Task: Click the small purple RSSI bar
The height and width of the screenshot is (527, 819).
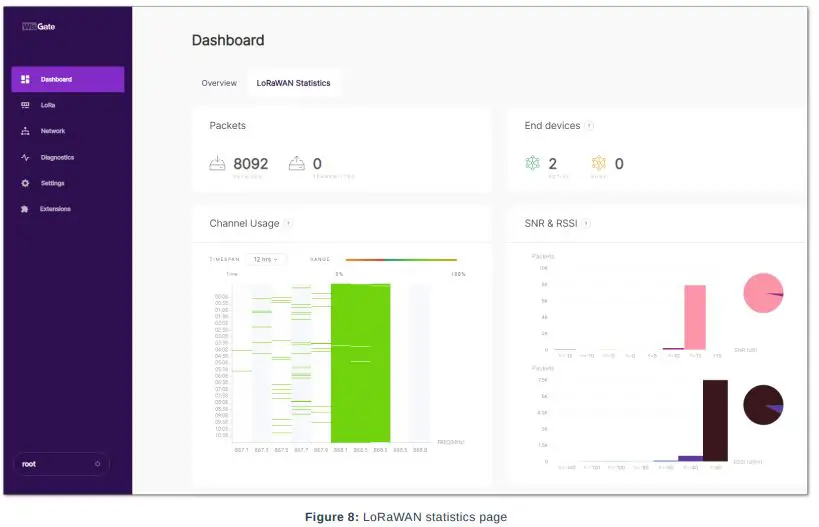Action: point(691,459)
